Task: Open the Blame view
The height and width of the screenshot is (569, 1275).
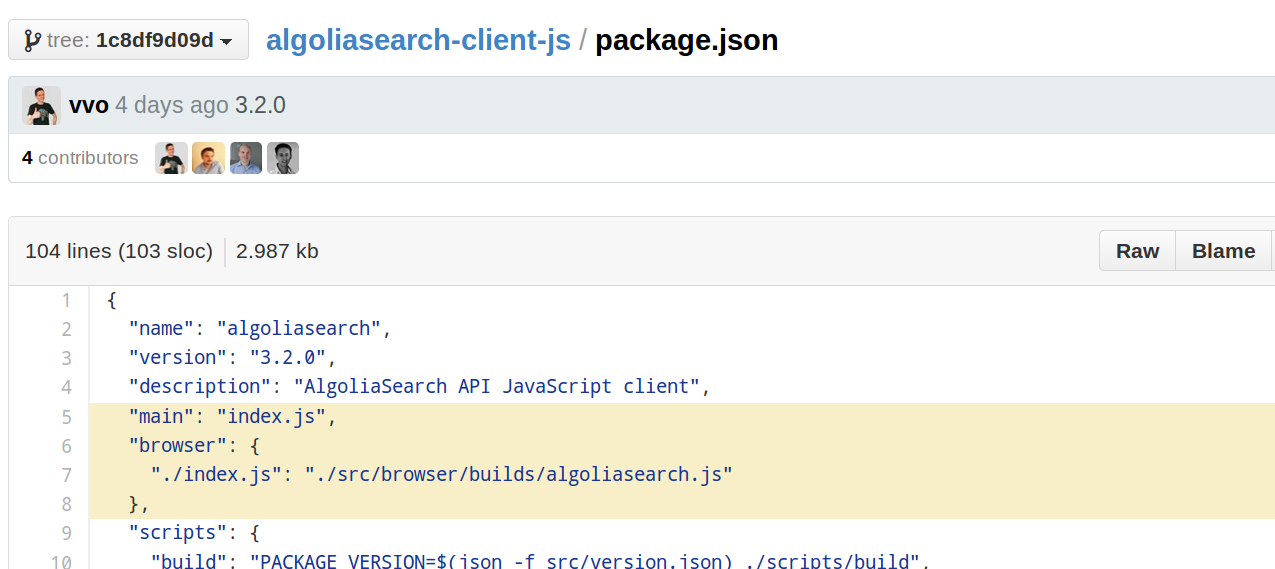Action: (x=1223, y=251)
